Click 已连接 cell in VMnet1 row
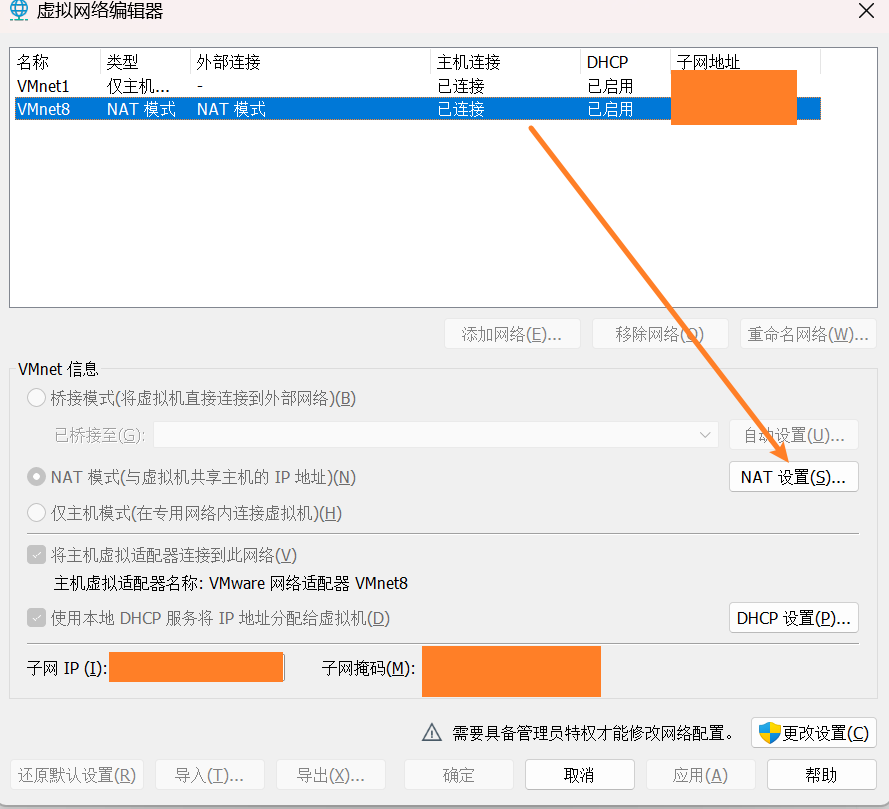The height and width of the screenshot is (809, 889). [x=461, y=86]
